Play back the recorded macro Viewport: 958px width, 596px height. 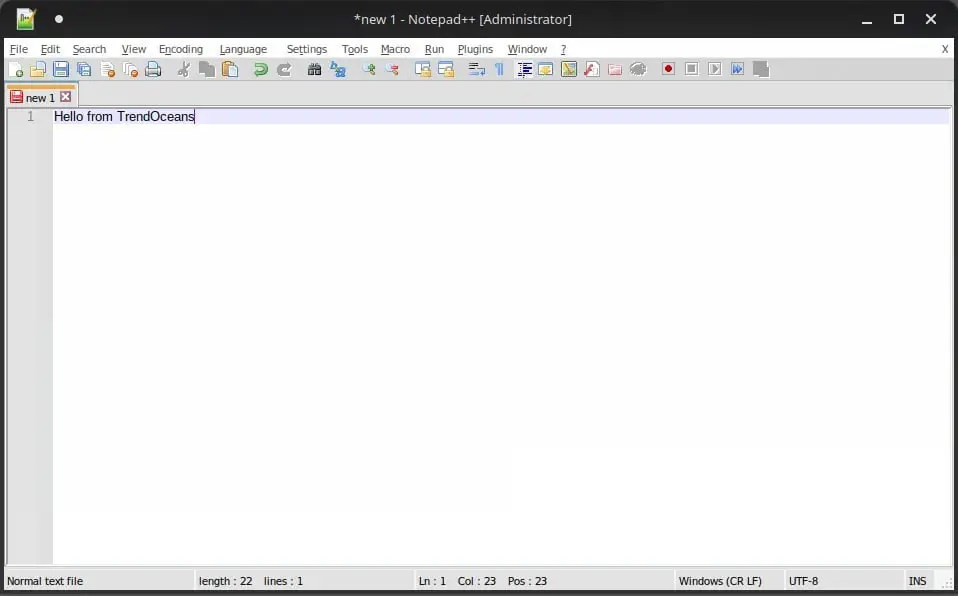(714, 69)
